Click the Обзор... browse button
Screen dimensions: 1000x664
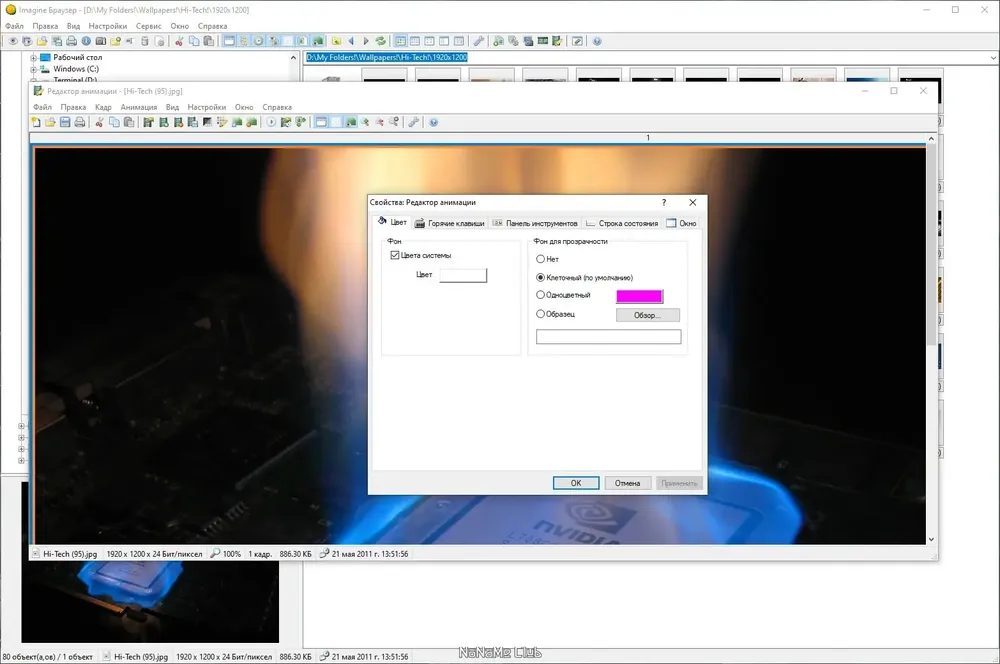(x=647, y=315)
